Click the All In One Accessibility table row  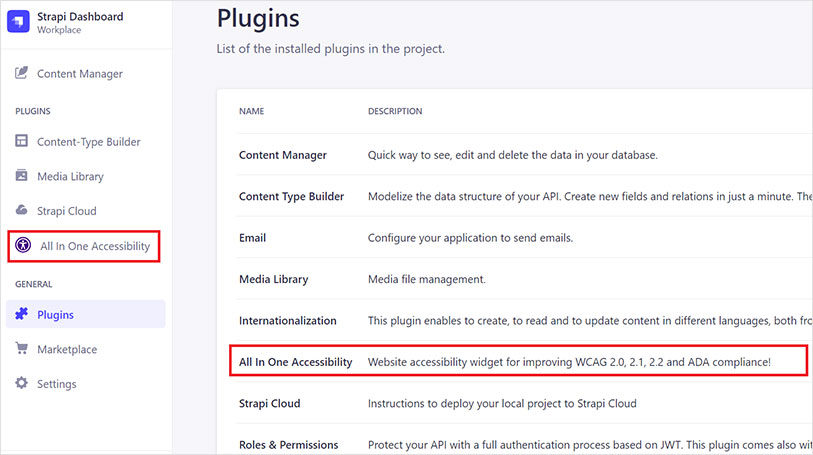(296, 361)
